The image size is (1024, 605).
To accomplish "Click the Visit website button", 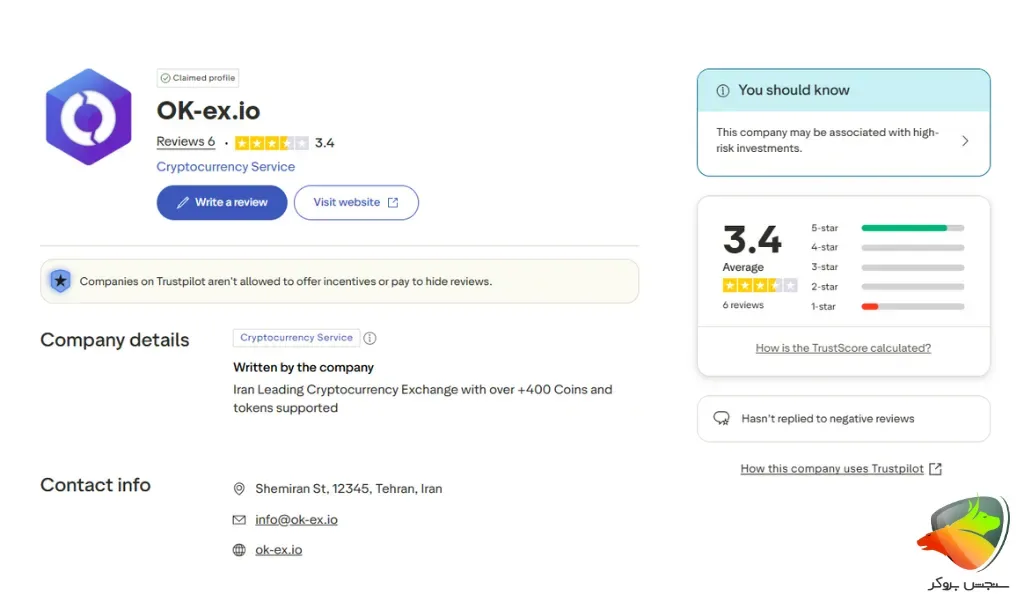I will coord(356,203).
